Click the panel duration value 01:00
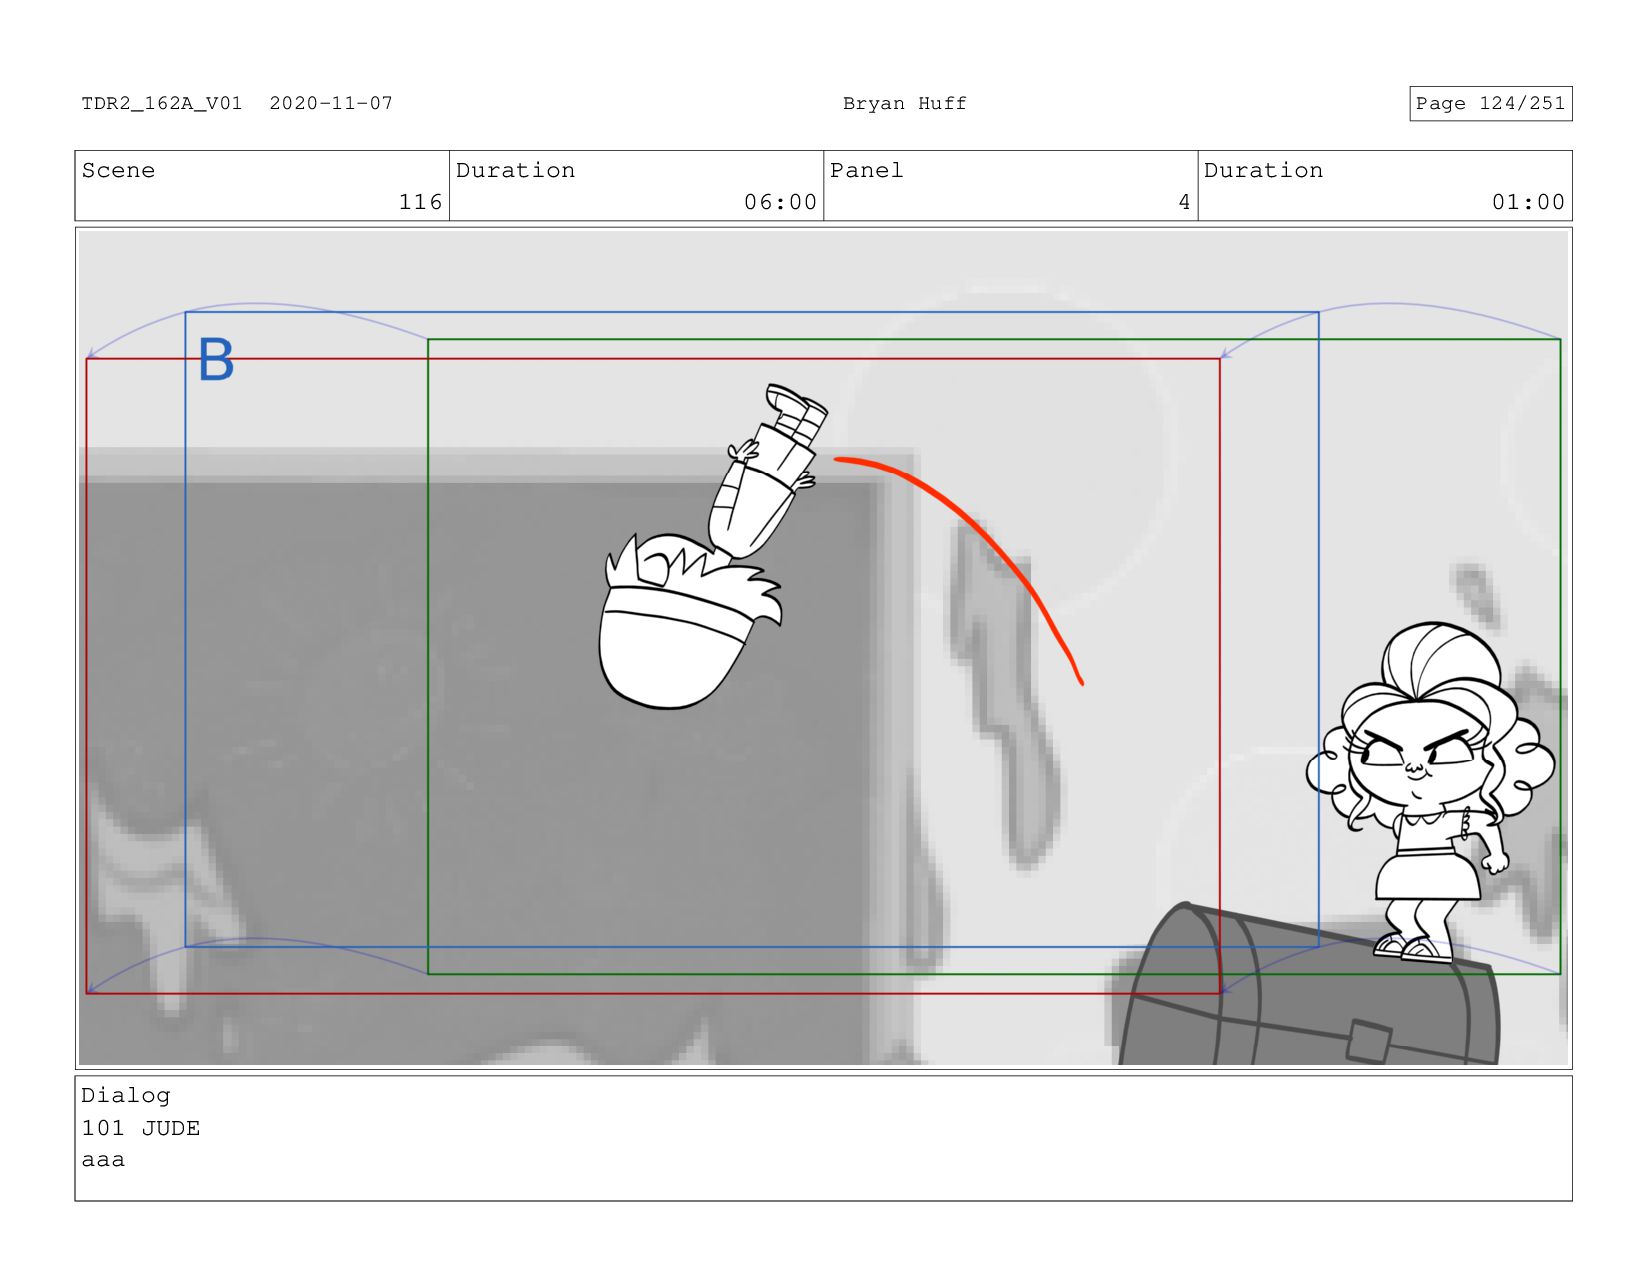Viewport: 1648px width, 1276px height. [1528, 202]
